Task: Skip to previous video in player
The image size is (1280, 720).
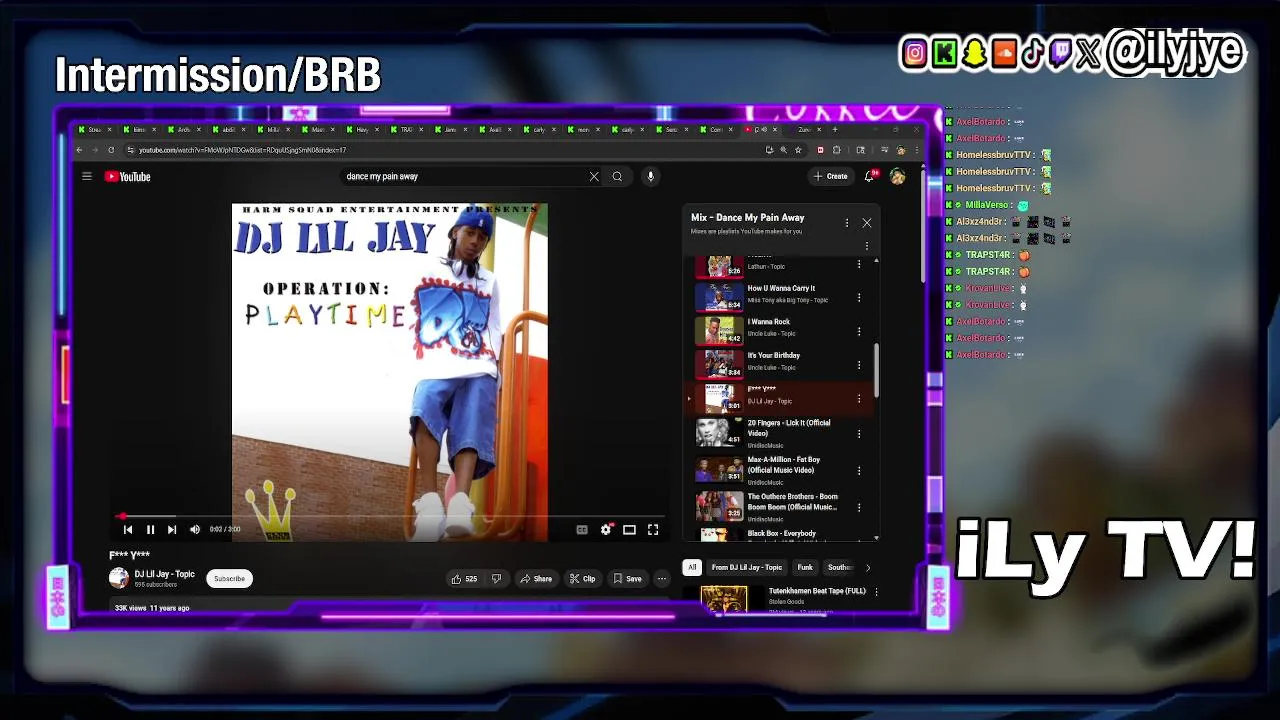Action: tap(128, 530)
